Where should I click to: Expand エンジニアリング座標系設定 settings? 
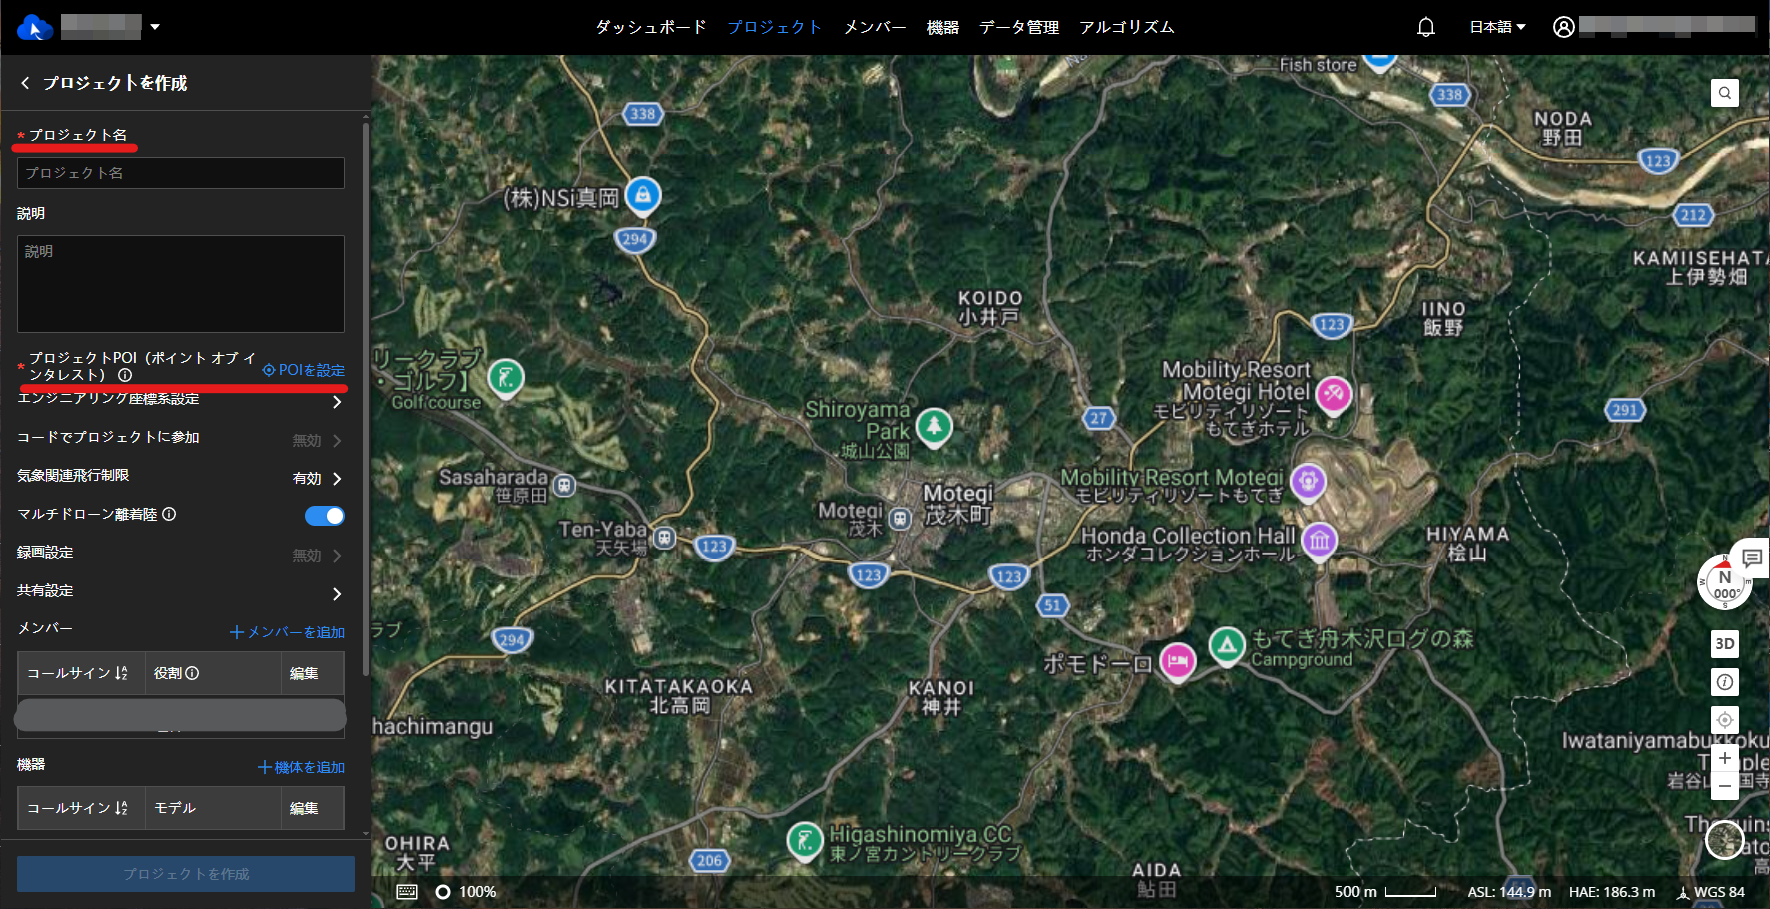pyautogui.click(x=336, y=402)
